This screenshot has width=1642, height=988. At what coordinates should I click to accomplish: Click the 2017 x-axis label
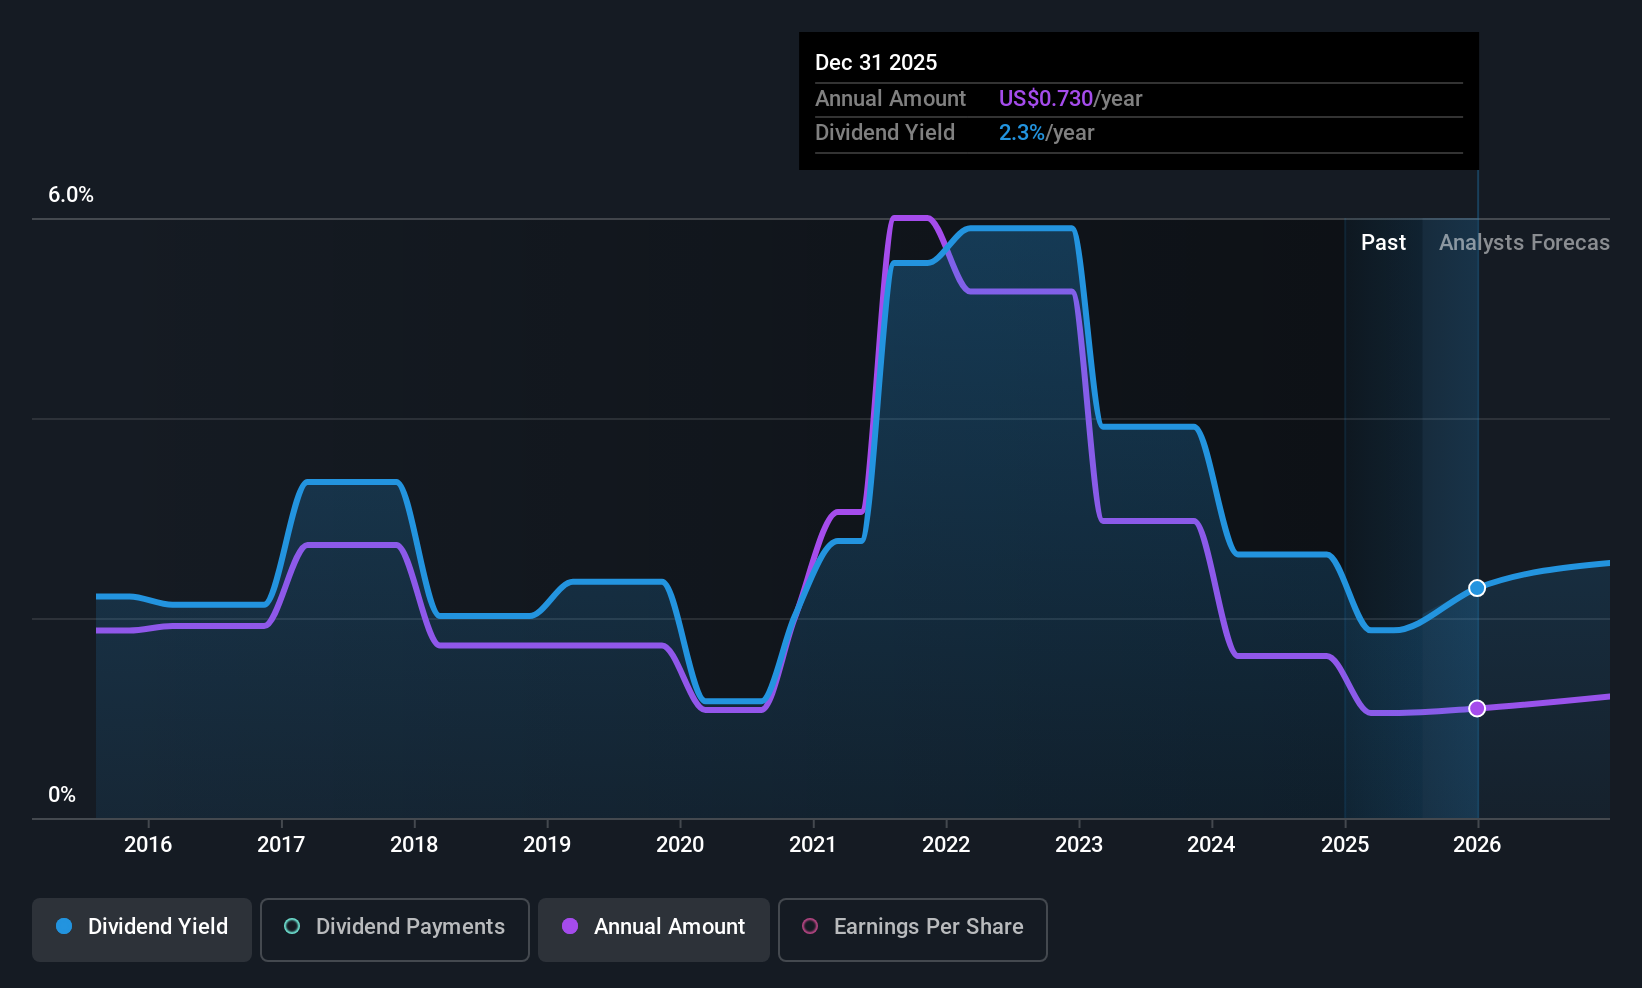pyautogui.click(x=281, y=845)
